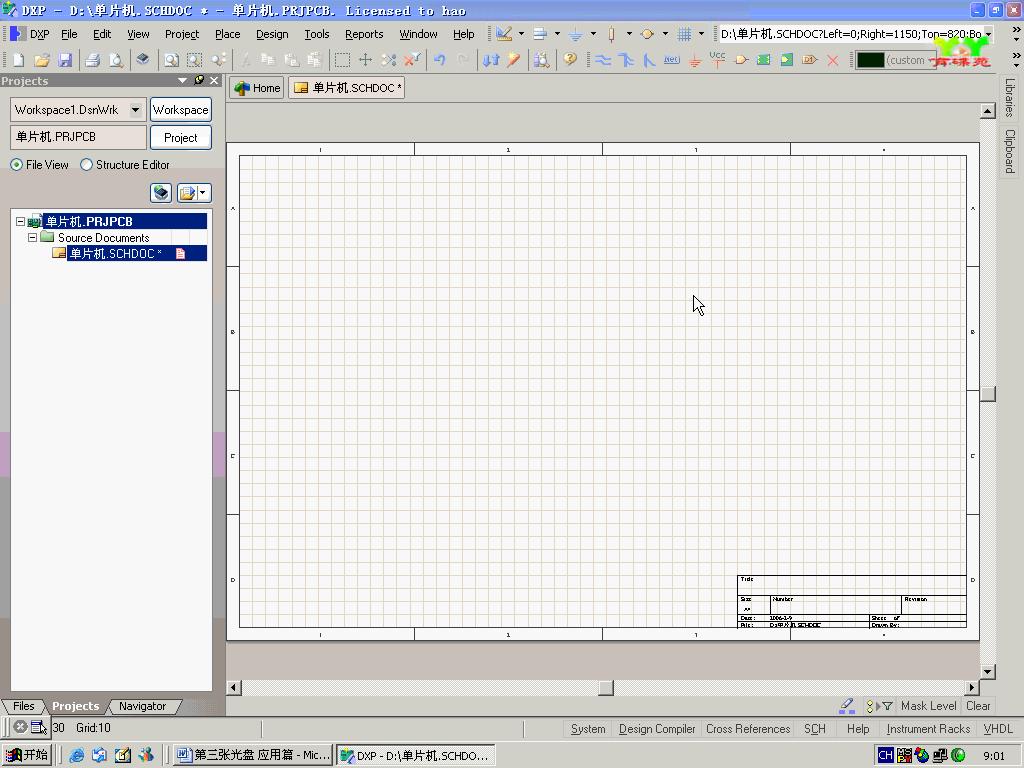Viewport: 1024px width, 768px height.
Task: Open print preview from the toolbar
Action: (116, 60)
